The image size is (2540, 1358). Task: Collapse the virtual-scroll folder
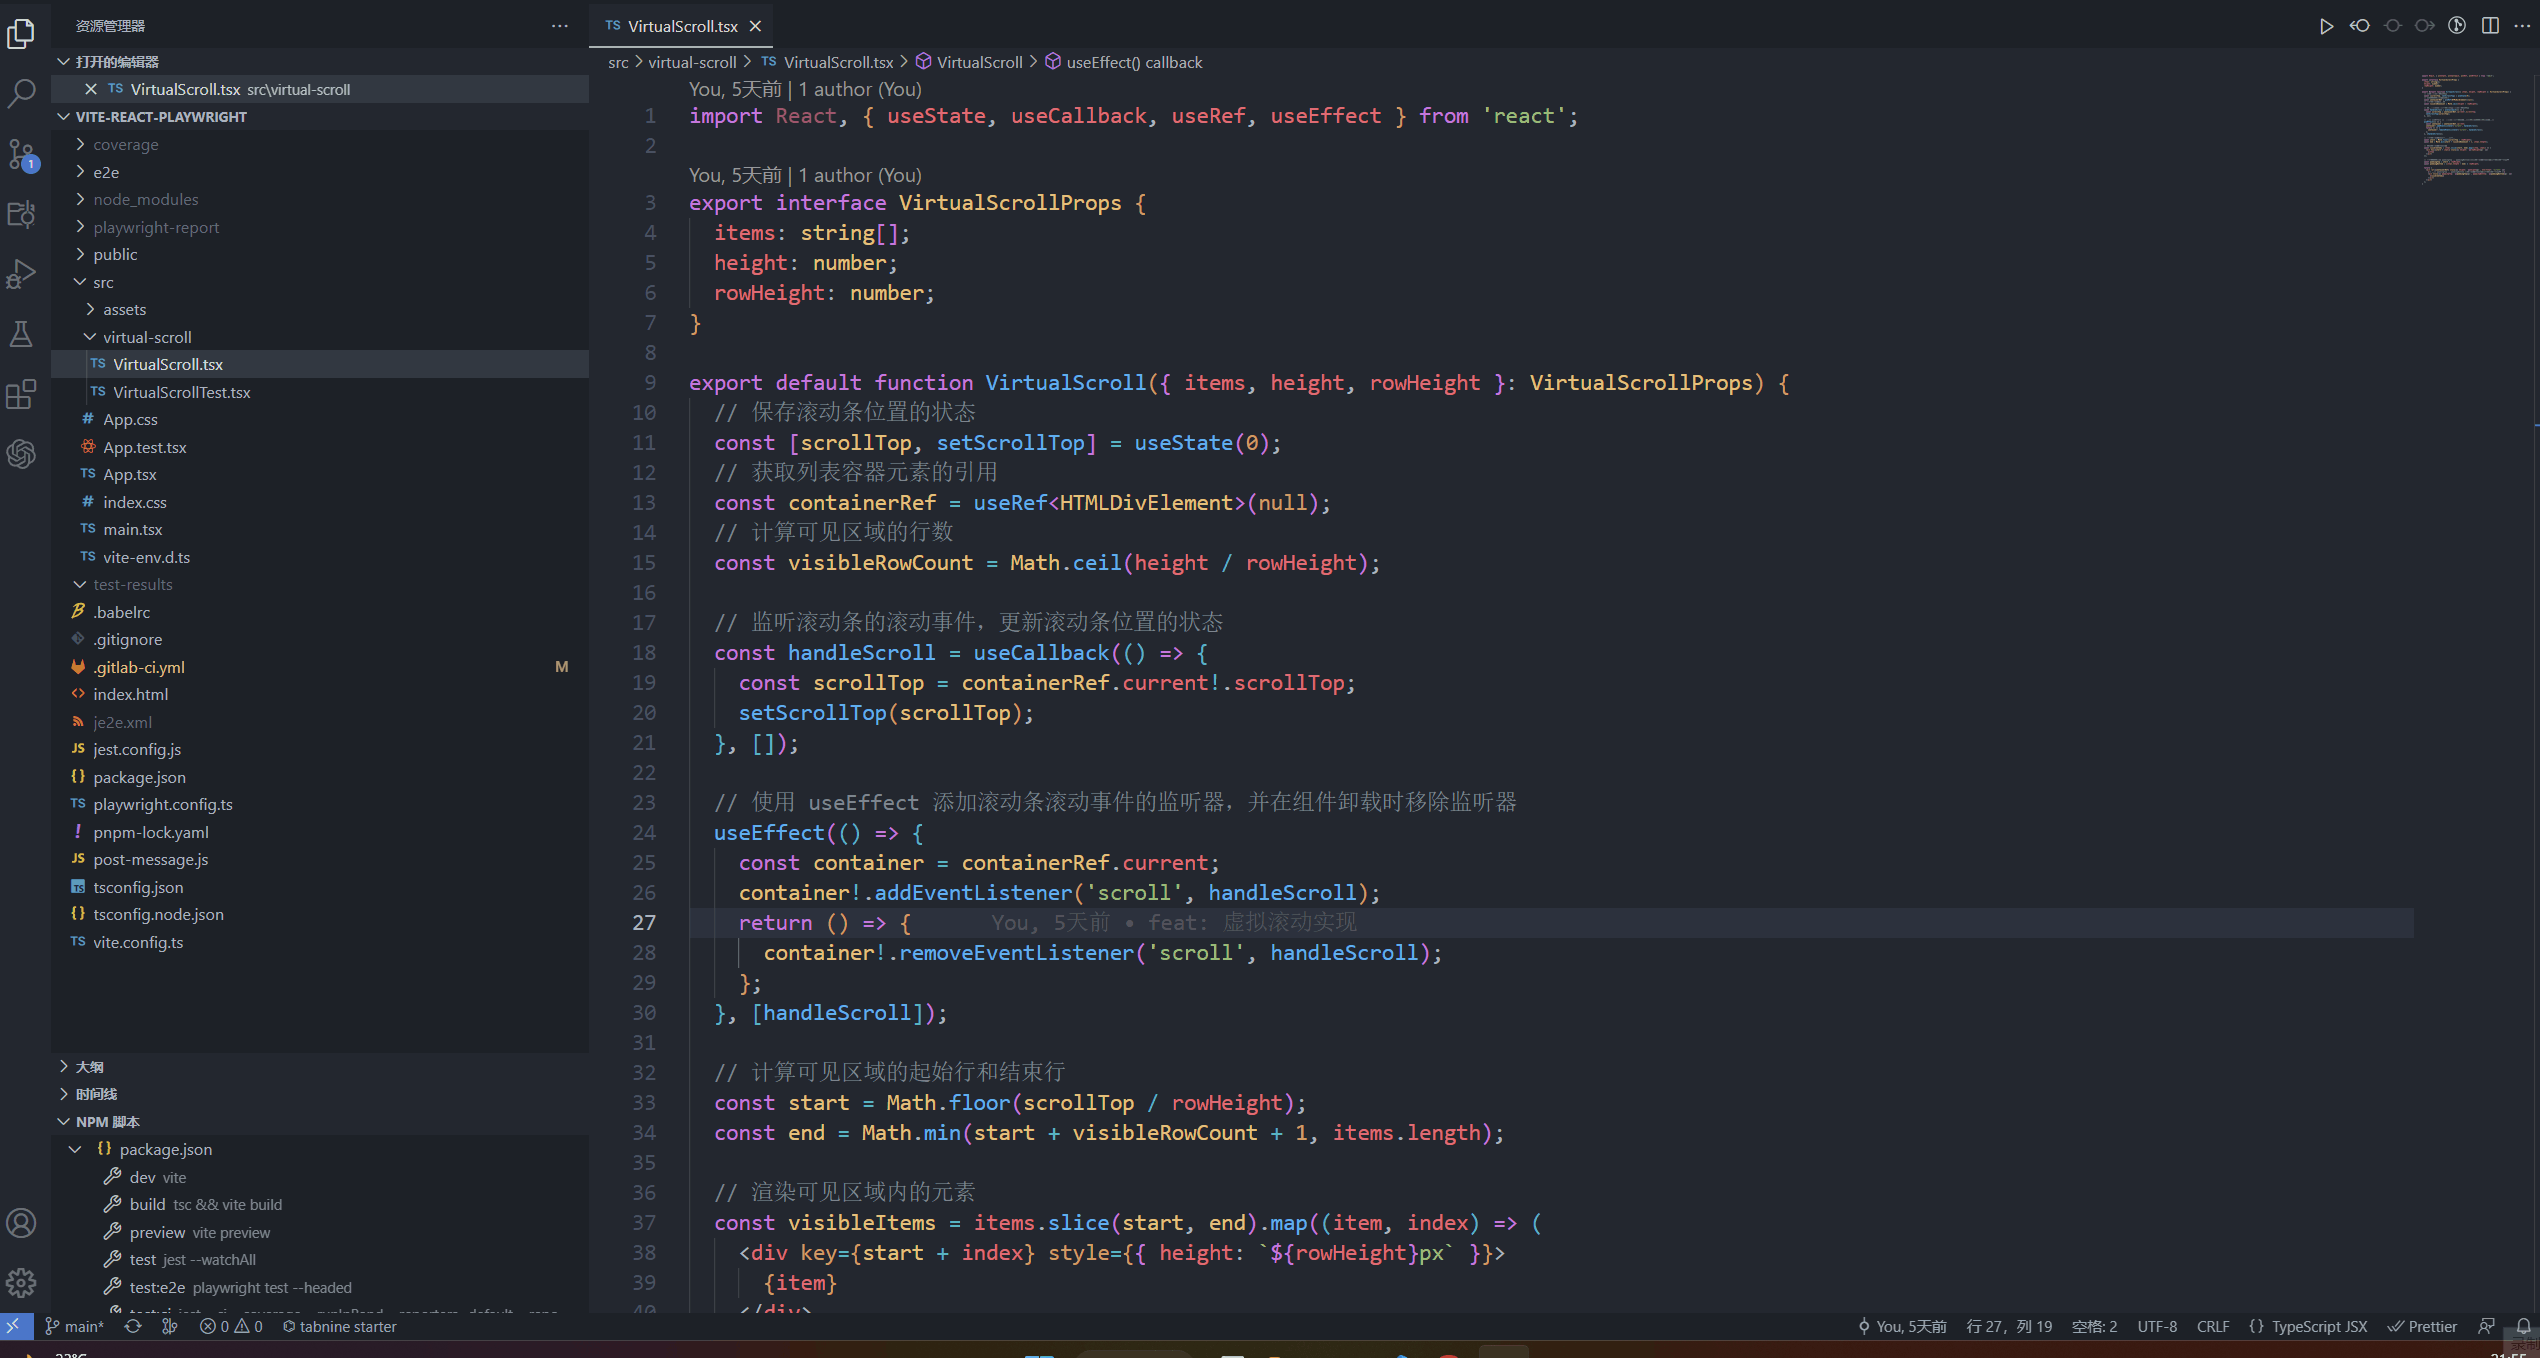[147, 337]
